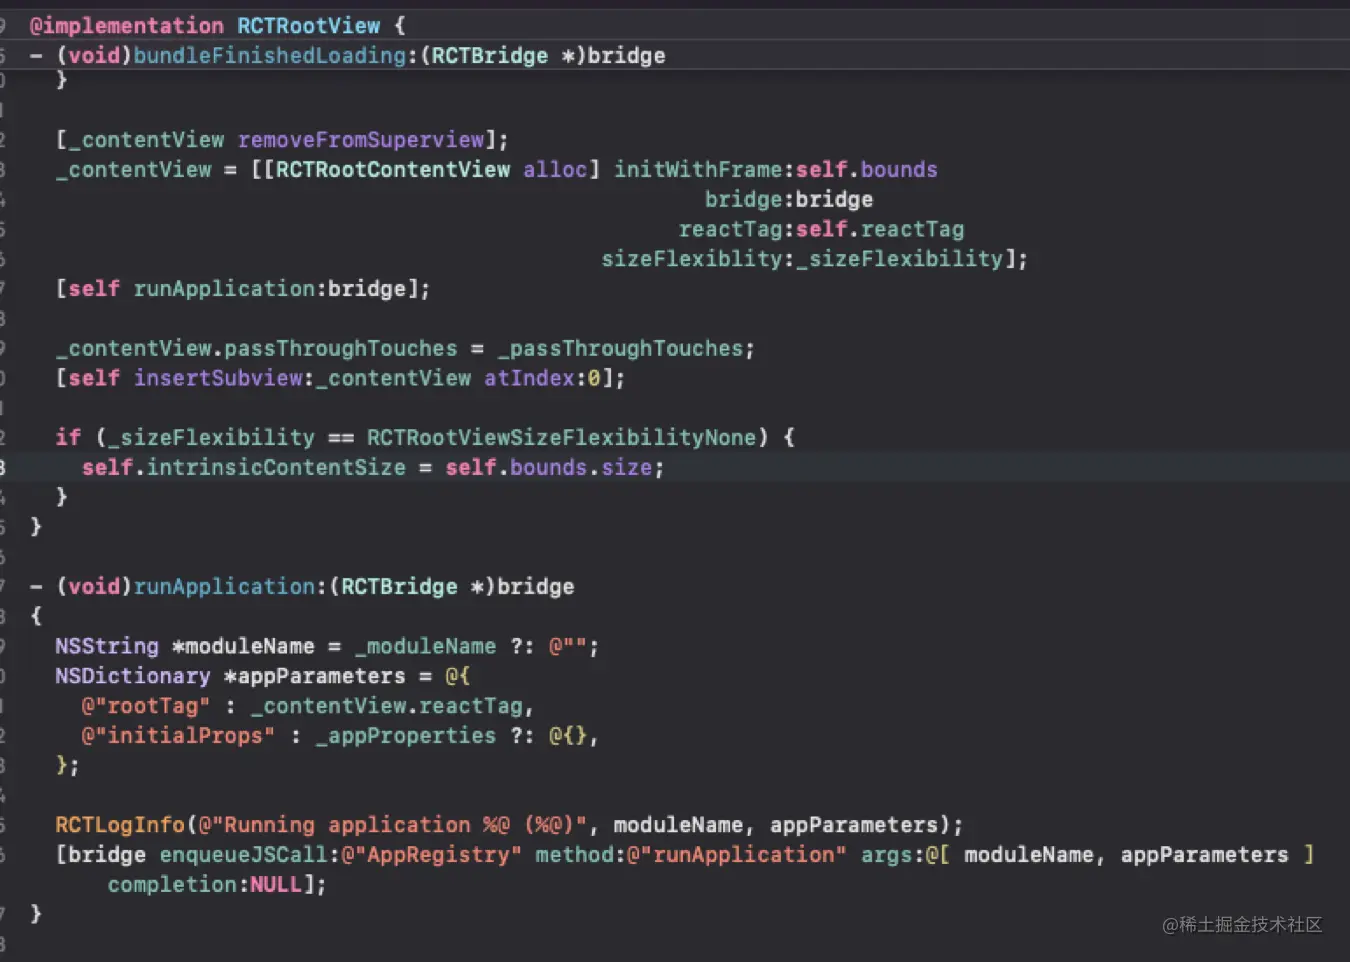Viewport: 1350px width, 962px height.
Task: Click the runApplication: method definition name
Action: (230, 587)
